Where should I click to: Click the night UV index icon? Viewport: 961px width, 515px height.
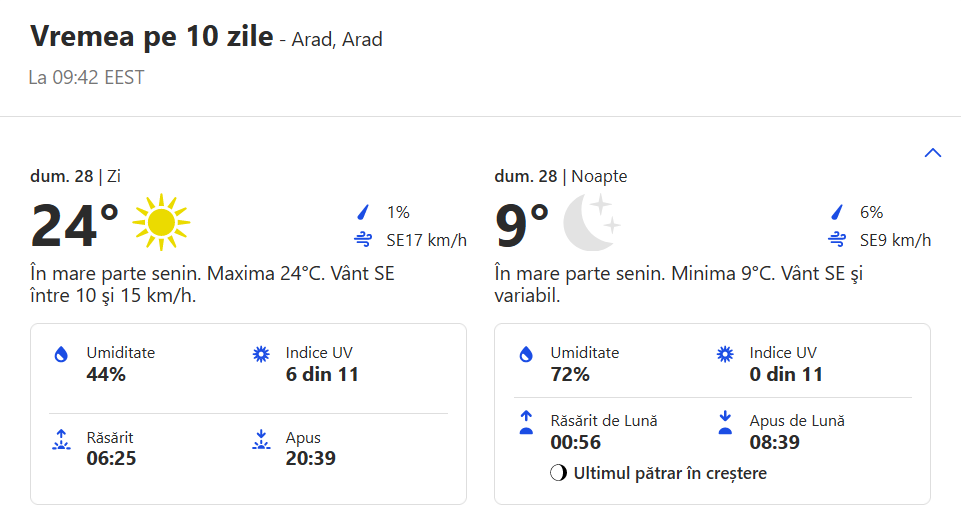(x=725, y=354)
